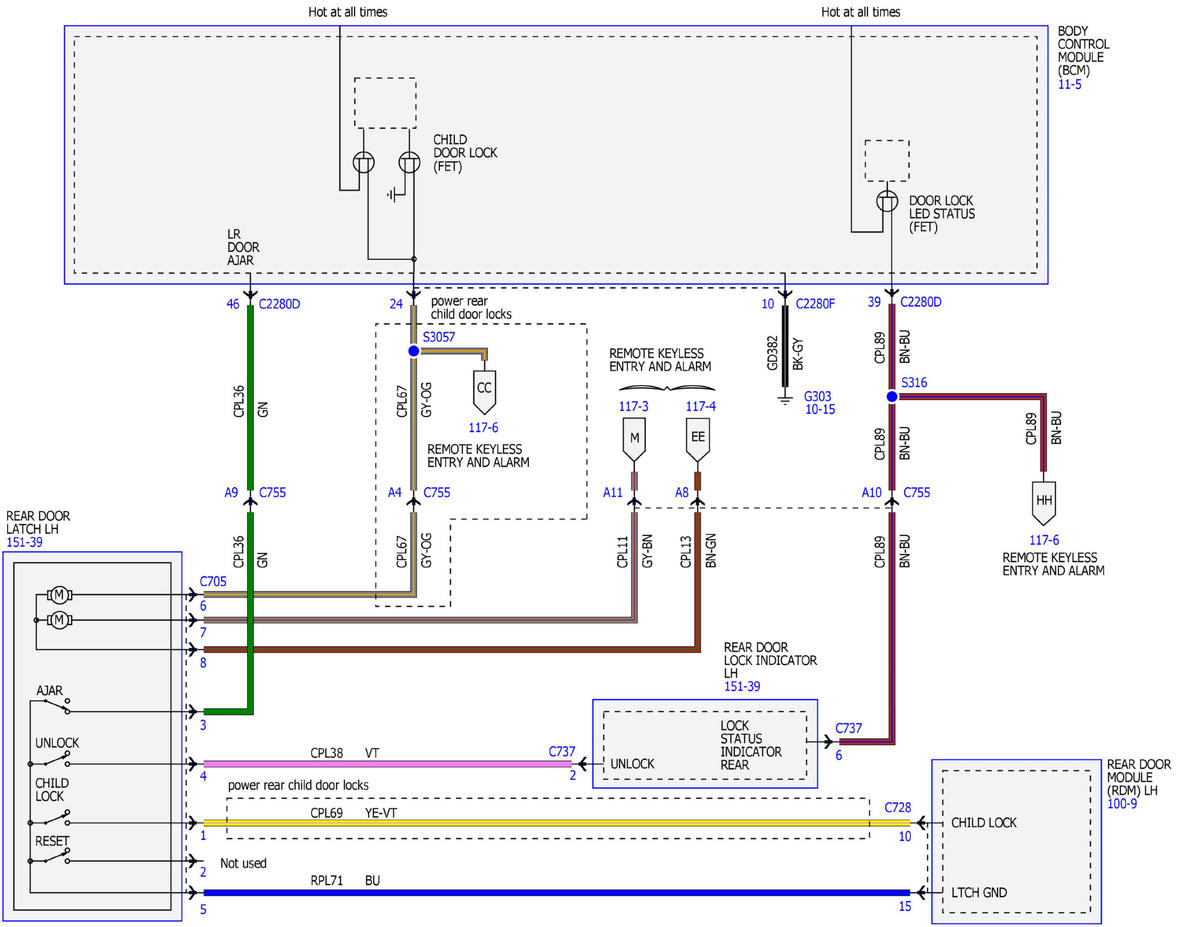The image size is (1200, 927).
Task: Click the blue RPL71 wire
Action: click(x=556, y=892)
